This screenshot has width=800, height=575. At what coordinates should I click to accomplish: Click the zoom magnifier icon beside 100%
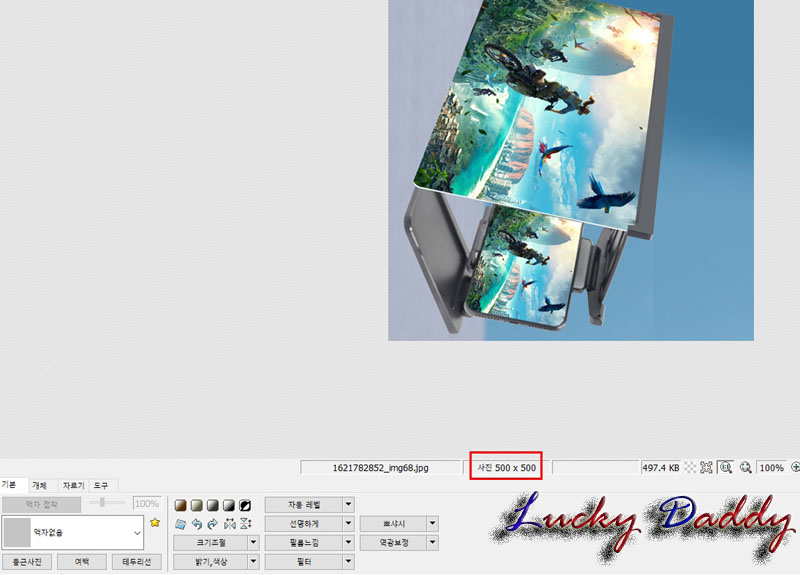(x=745, y=467)
